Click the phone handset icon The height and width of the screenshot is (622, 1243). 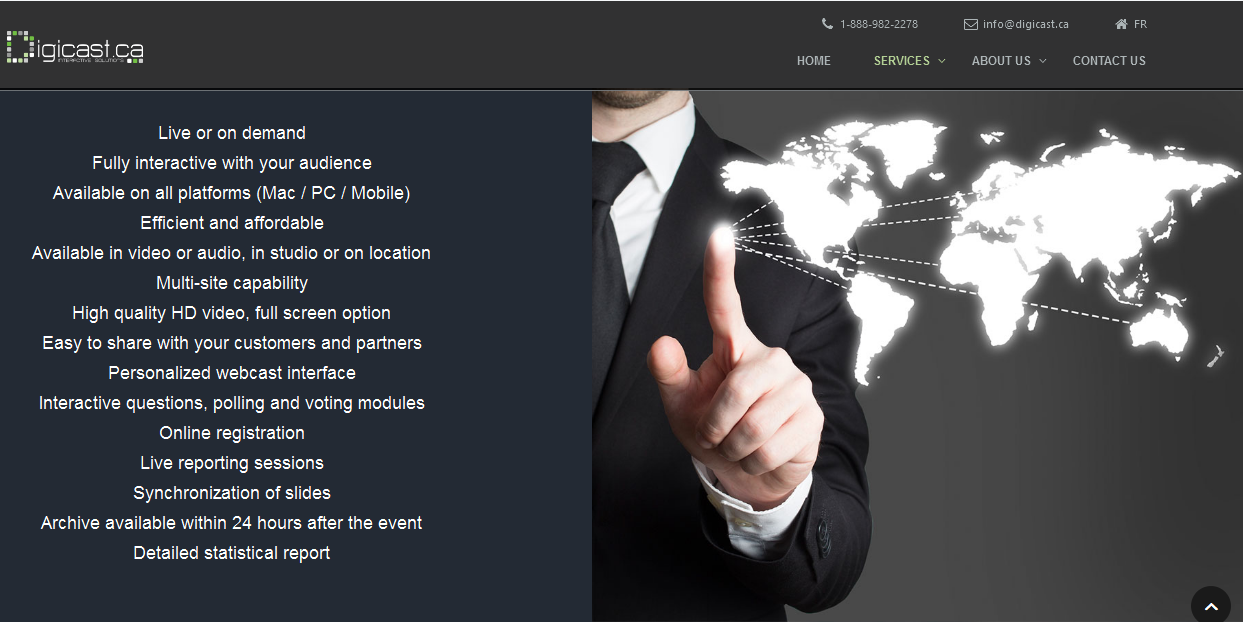pyautogui.click(x=827, y=24)
